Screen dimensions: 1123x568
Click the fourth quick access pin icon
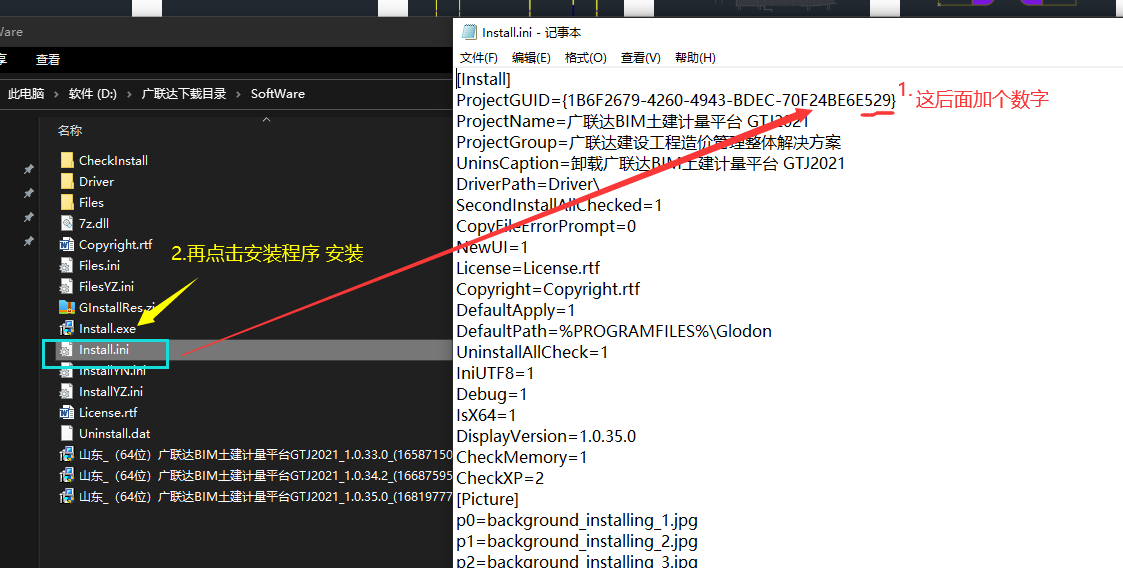[x=28, y=241]
